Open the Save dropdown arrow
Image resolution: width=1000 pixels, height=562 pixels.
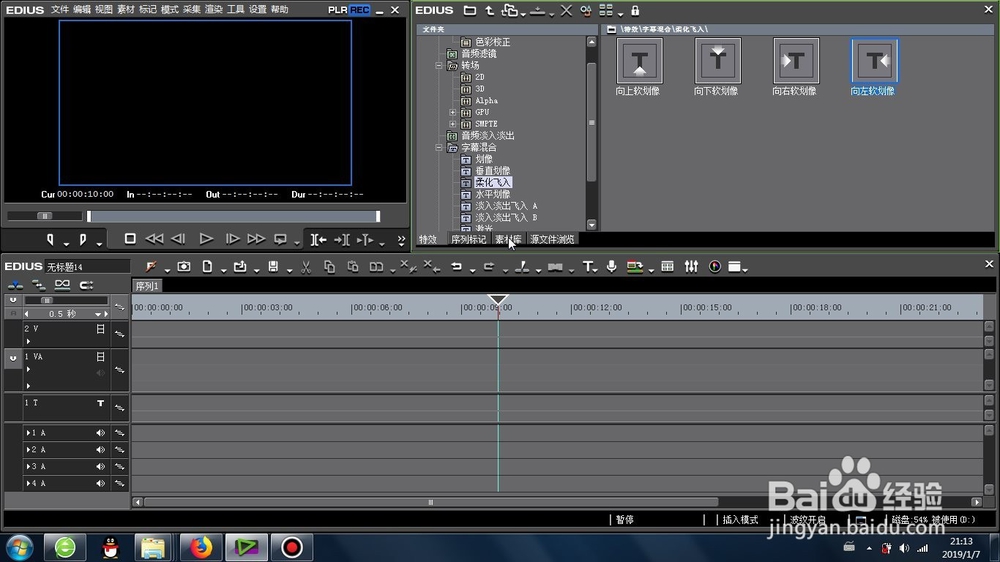[289, 270]
